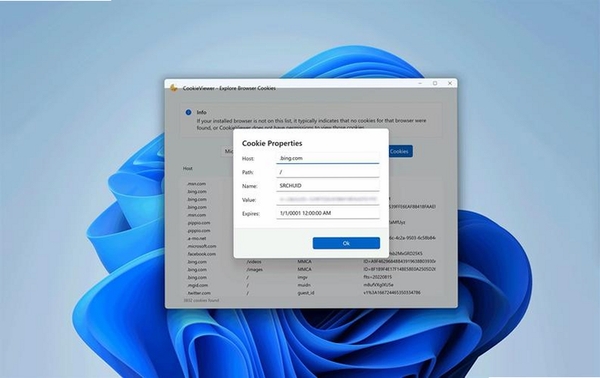Viewport: 600px width, 378px height.
Task: Click the Cookie Properties dialog title
Action: tap(272, 143)
